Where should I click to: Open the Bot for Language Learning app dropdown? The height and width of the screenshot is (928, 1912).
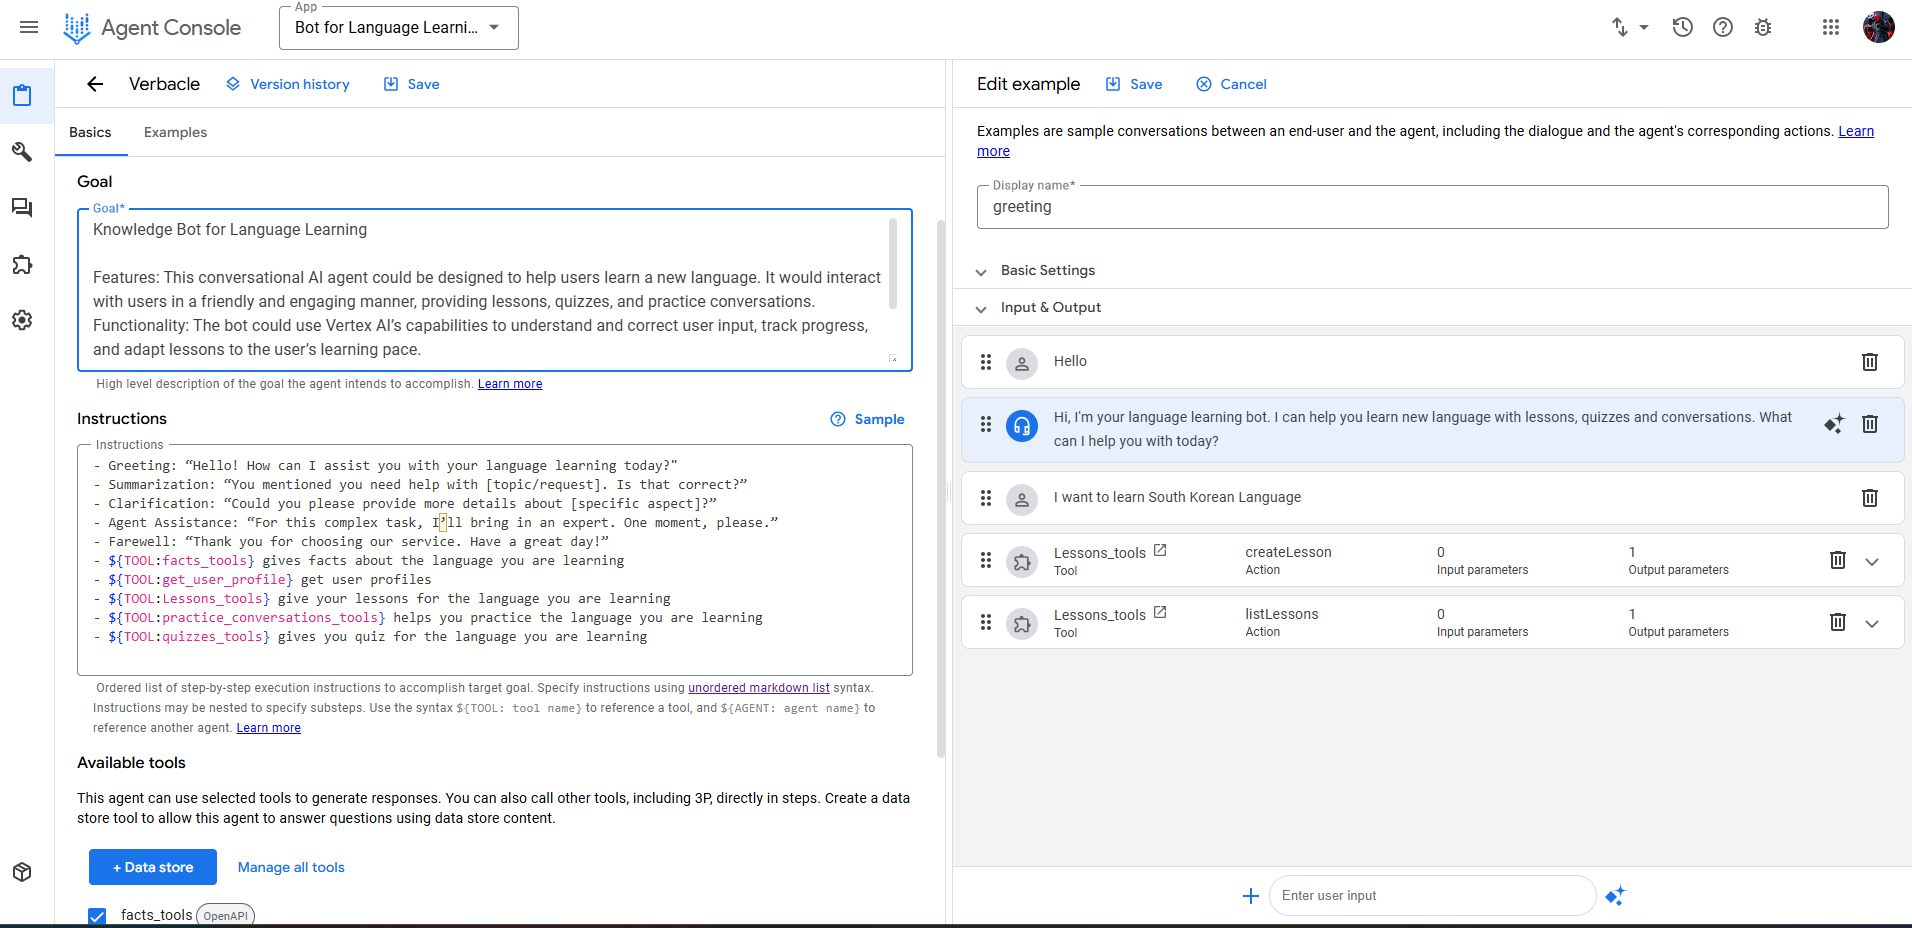398,28
